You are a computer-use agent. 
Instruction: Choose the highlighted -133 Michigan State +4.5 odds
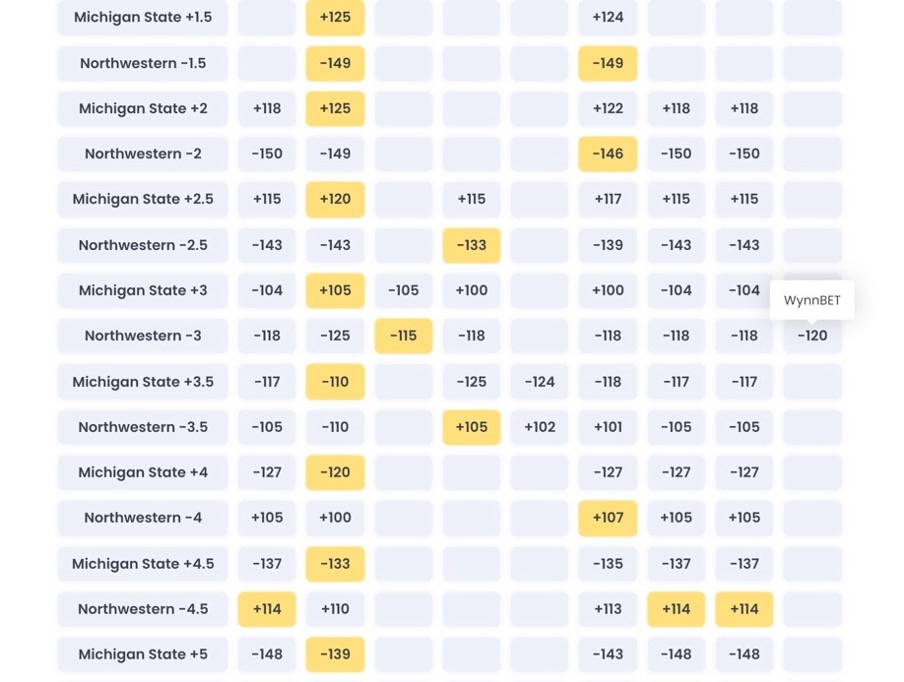click(335, 564)
